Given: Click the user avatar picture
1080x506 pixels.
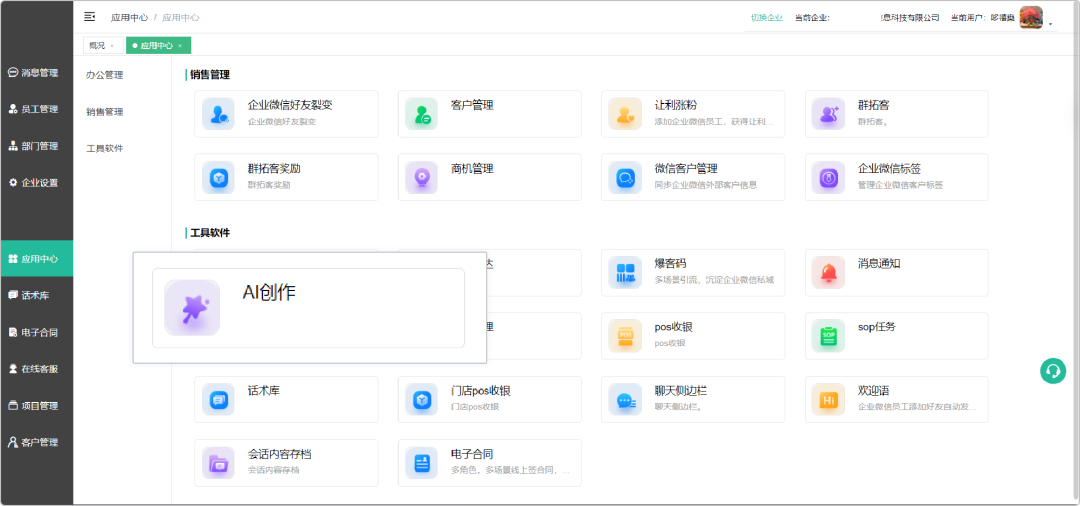Looking at the screenshot, I should (x=1031, y=17).
